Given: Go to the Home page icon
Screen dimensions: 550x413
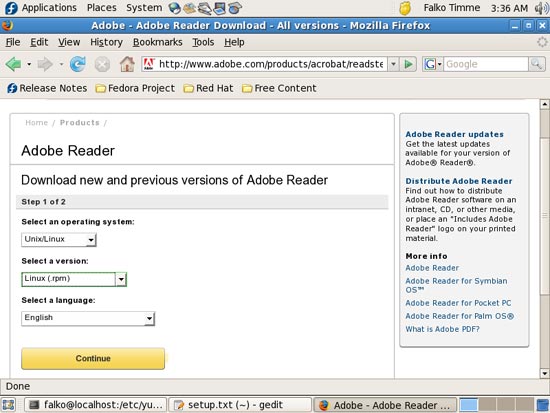Looking at the screenshot, I should [x=127, y=64].
